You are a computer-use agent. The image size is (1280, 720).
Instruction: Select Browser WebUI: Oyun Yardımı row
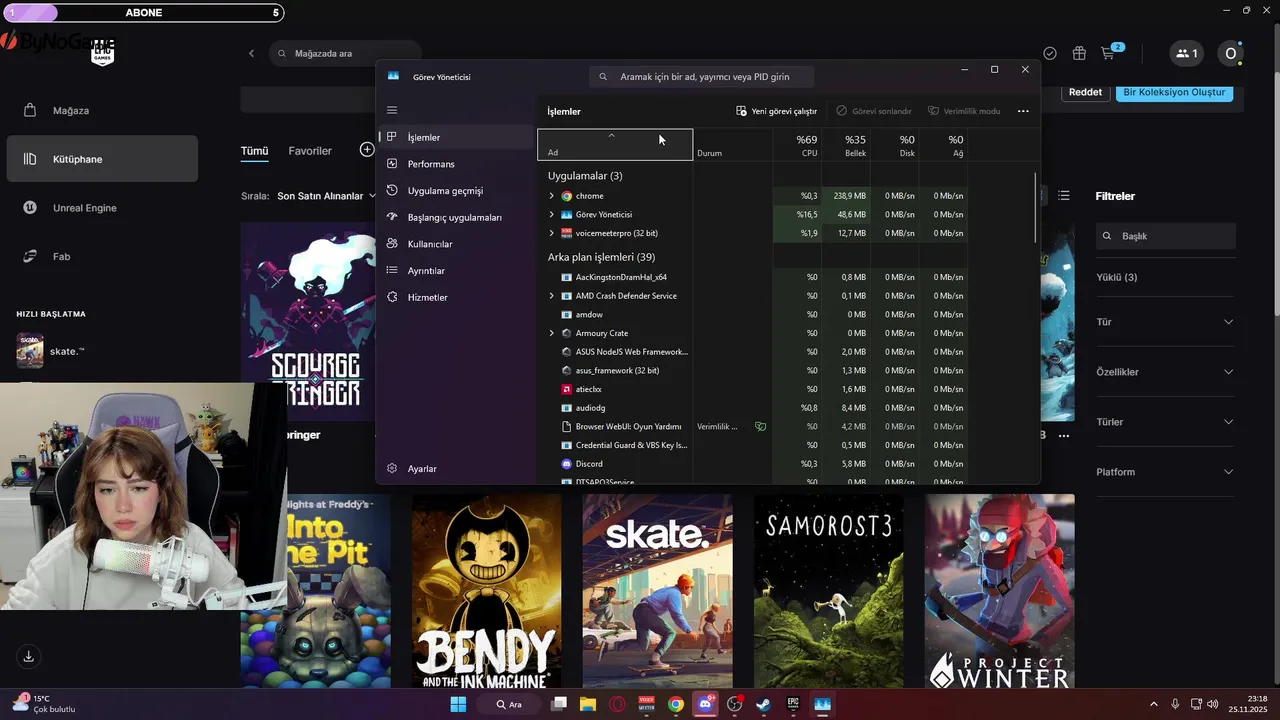point(753,426)
